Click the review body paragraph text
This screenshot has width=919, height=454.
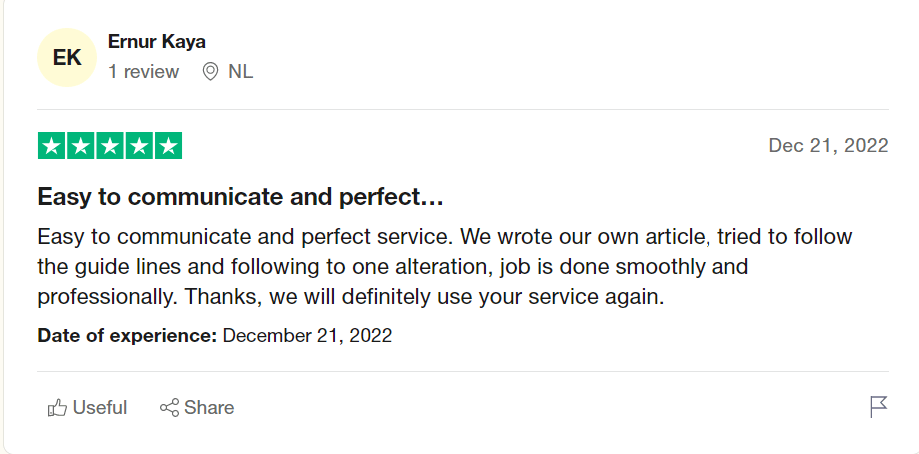(x=445, y=267)
